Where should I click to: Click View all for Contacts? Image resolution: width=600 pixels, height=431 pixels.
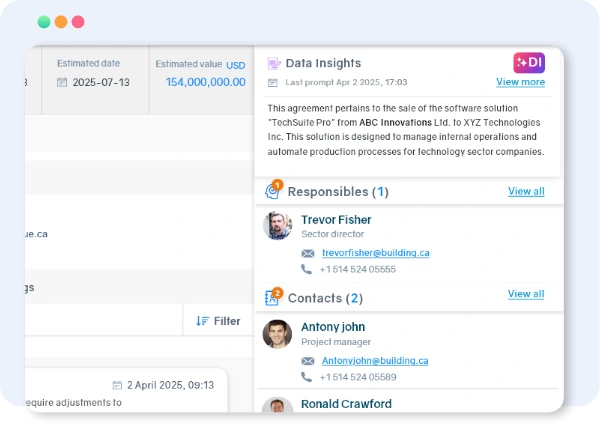[526, 294]
